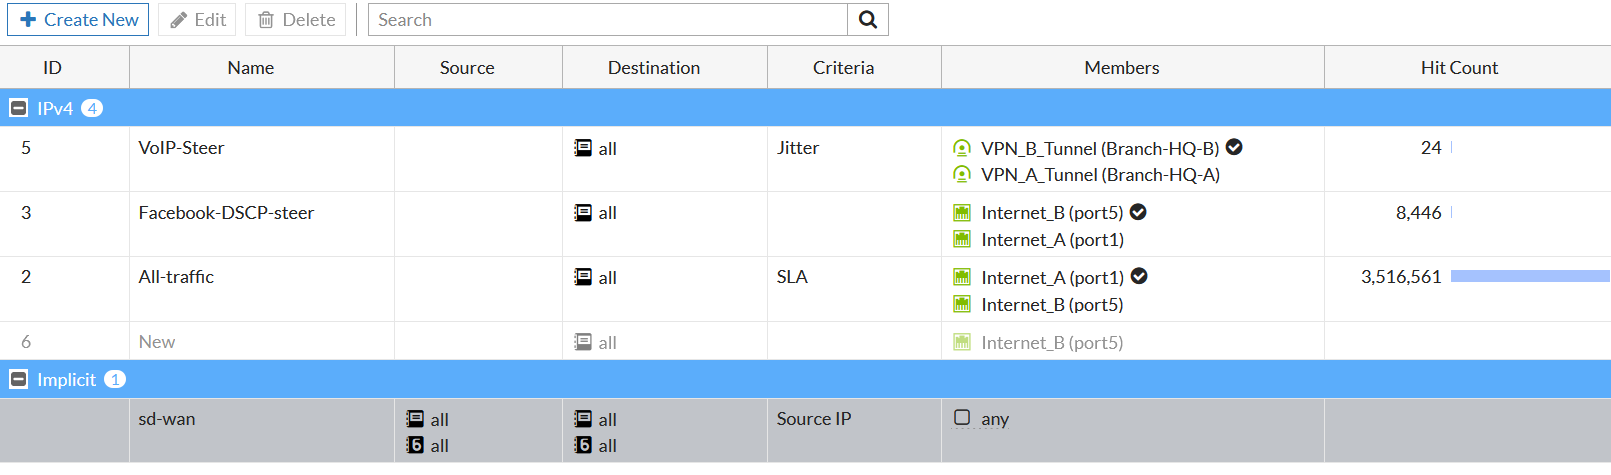Screen dimensions: 1611x475
Task: Click hit count 24 for VoIP-Steer
Action: (1431, 148)
